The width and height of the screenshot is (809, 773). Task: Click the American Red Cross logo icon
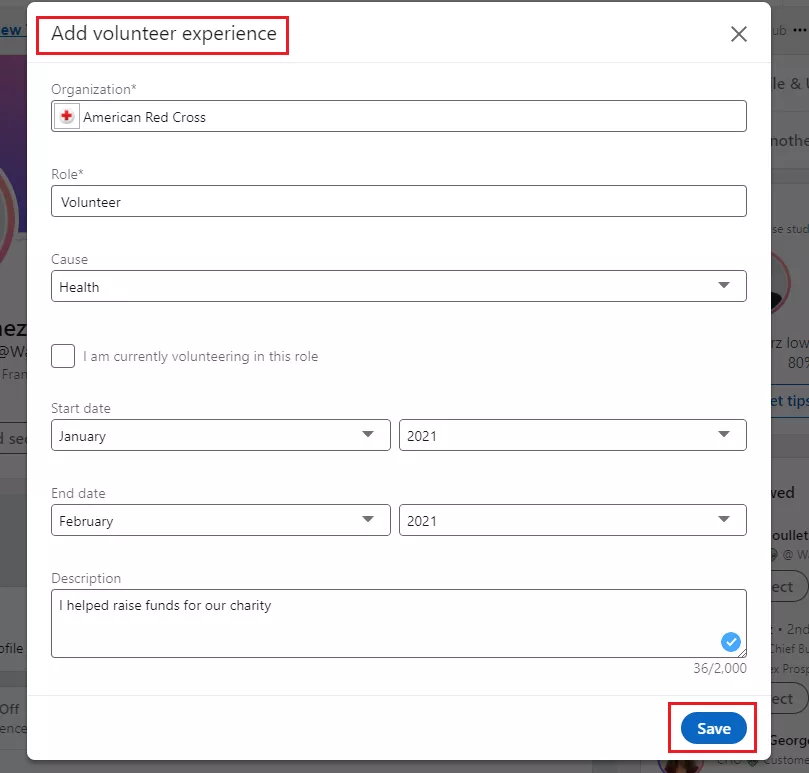coord(66,117)
